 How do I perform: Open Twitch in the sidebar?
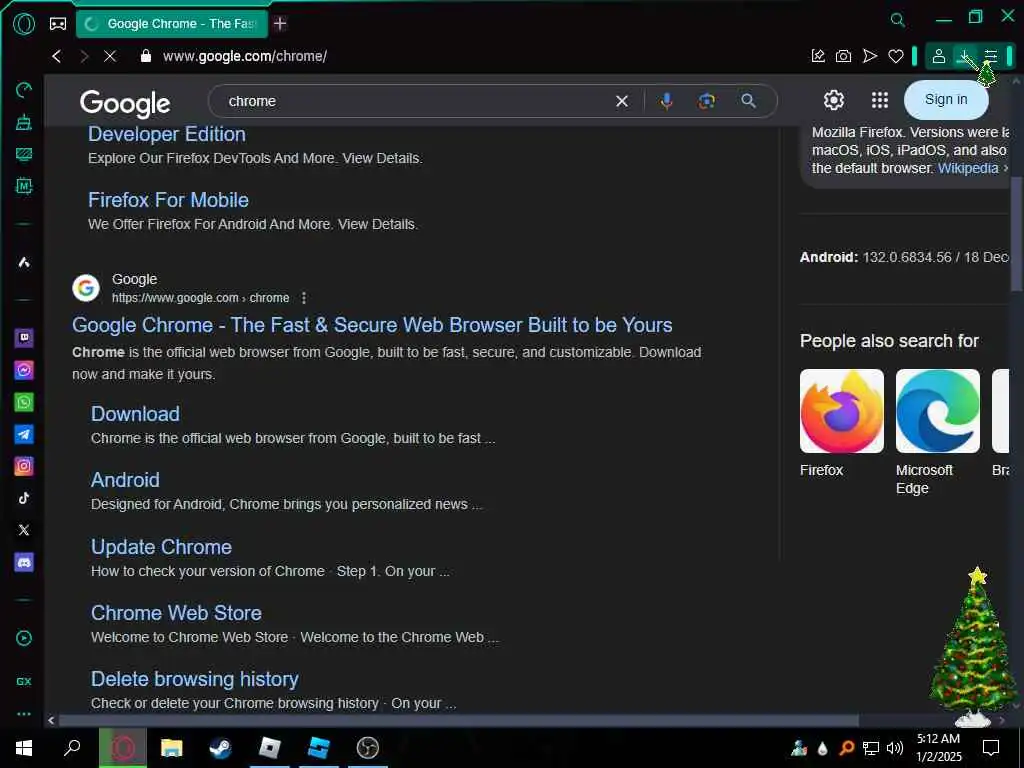pos(24,338)
